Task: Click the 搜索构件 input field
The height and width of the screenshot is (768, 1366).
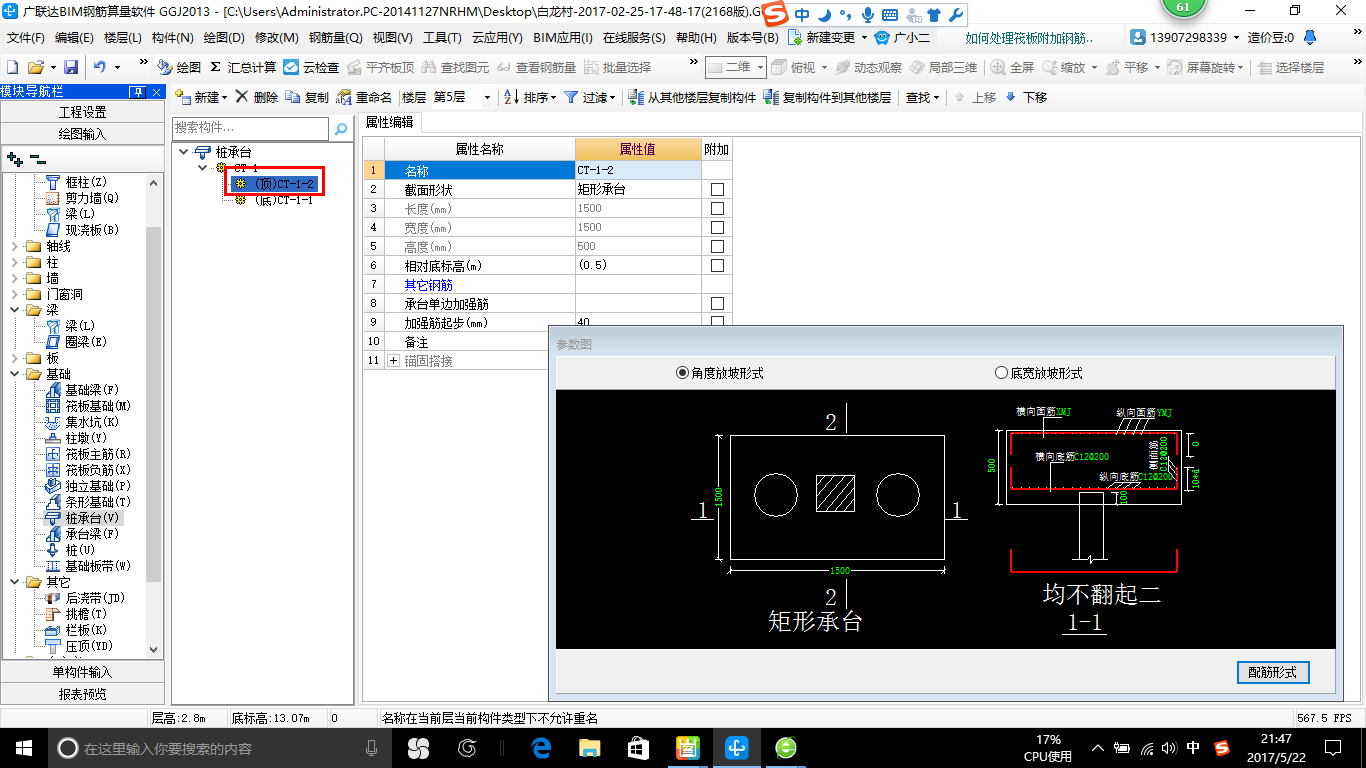Action: point(250,128)
